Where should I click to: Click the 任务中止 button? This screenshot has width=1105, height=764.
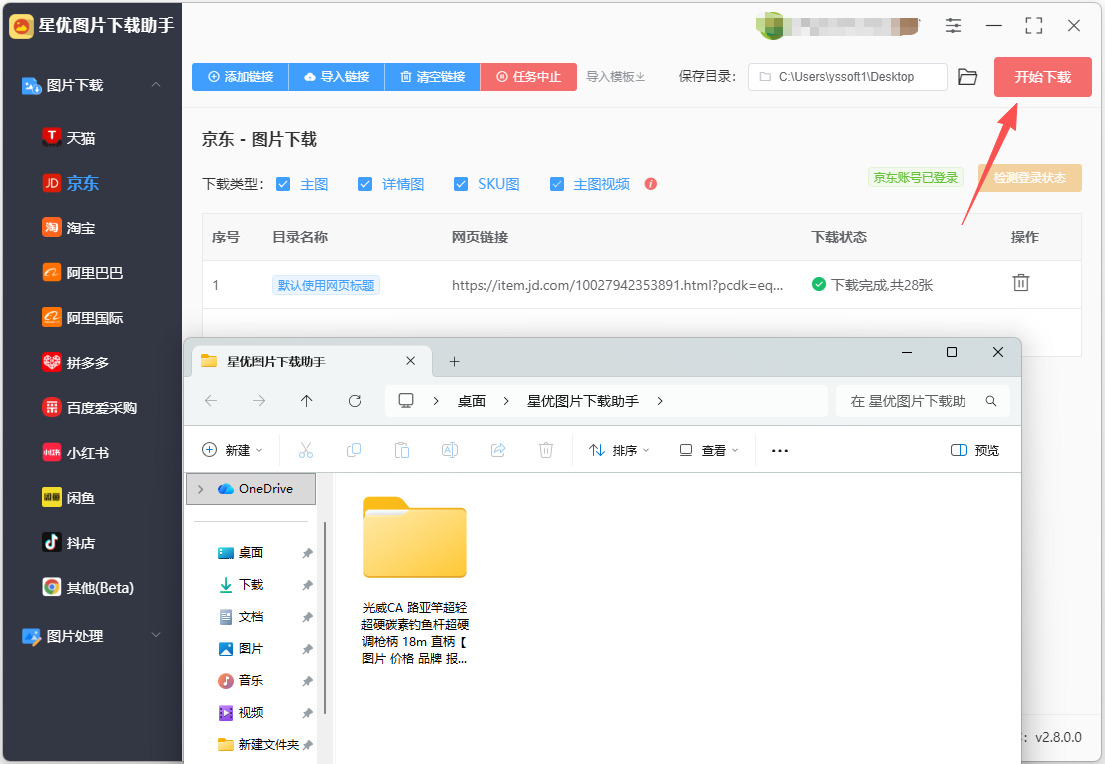pyautogui.click(x=529, y=77)
